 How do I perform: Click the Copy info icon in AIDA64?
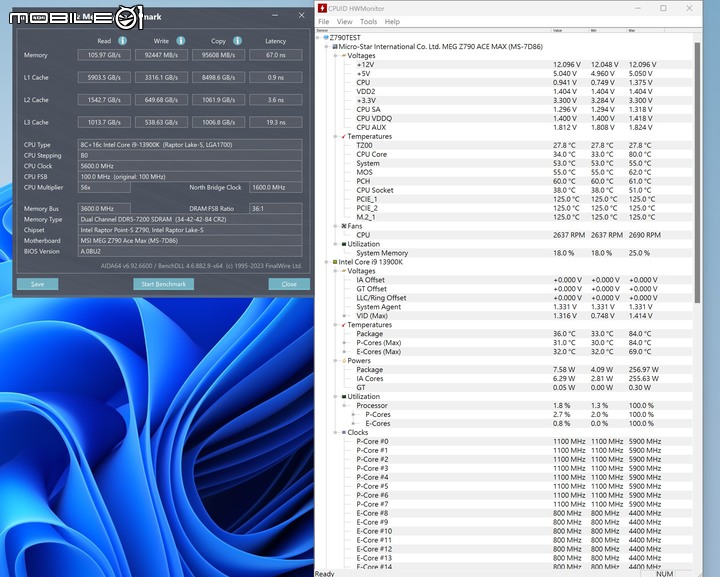[237, 41]
